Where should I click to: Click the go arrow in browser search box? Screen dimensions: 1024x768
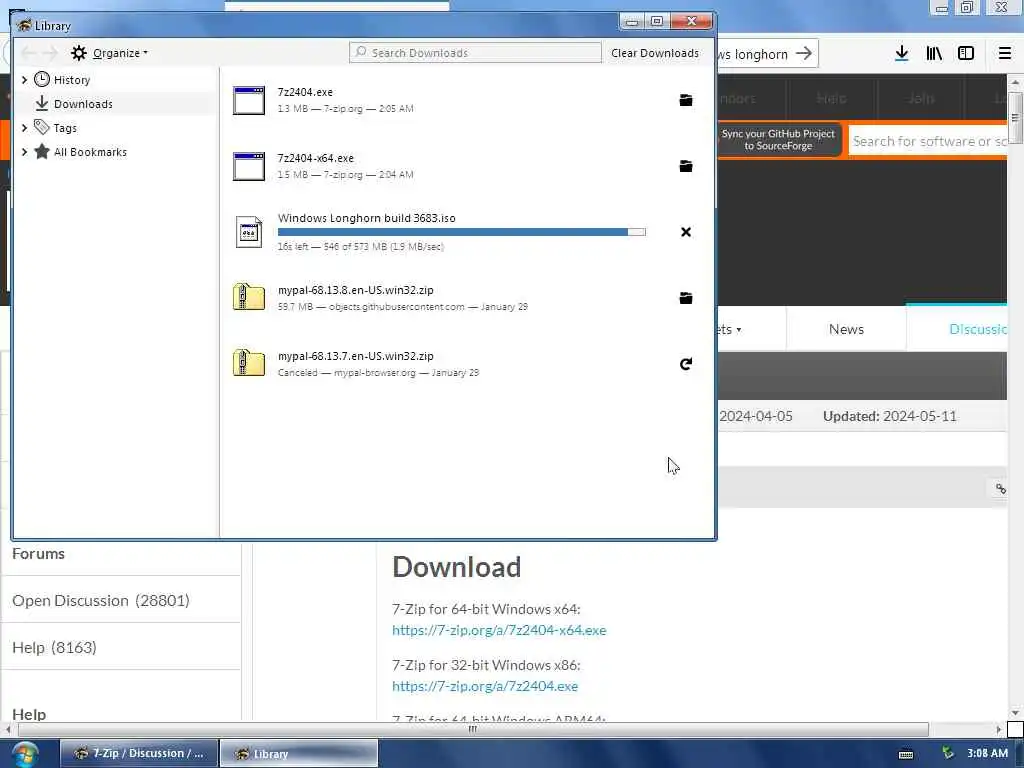[x=805, y=54]
